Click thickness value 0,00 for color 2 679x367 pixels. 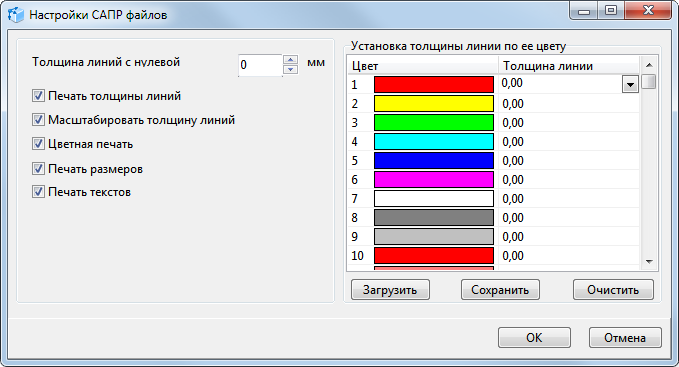point(513,104)
